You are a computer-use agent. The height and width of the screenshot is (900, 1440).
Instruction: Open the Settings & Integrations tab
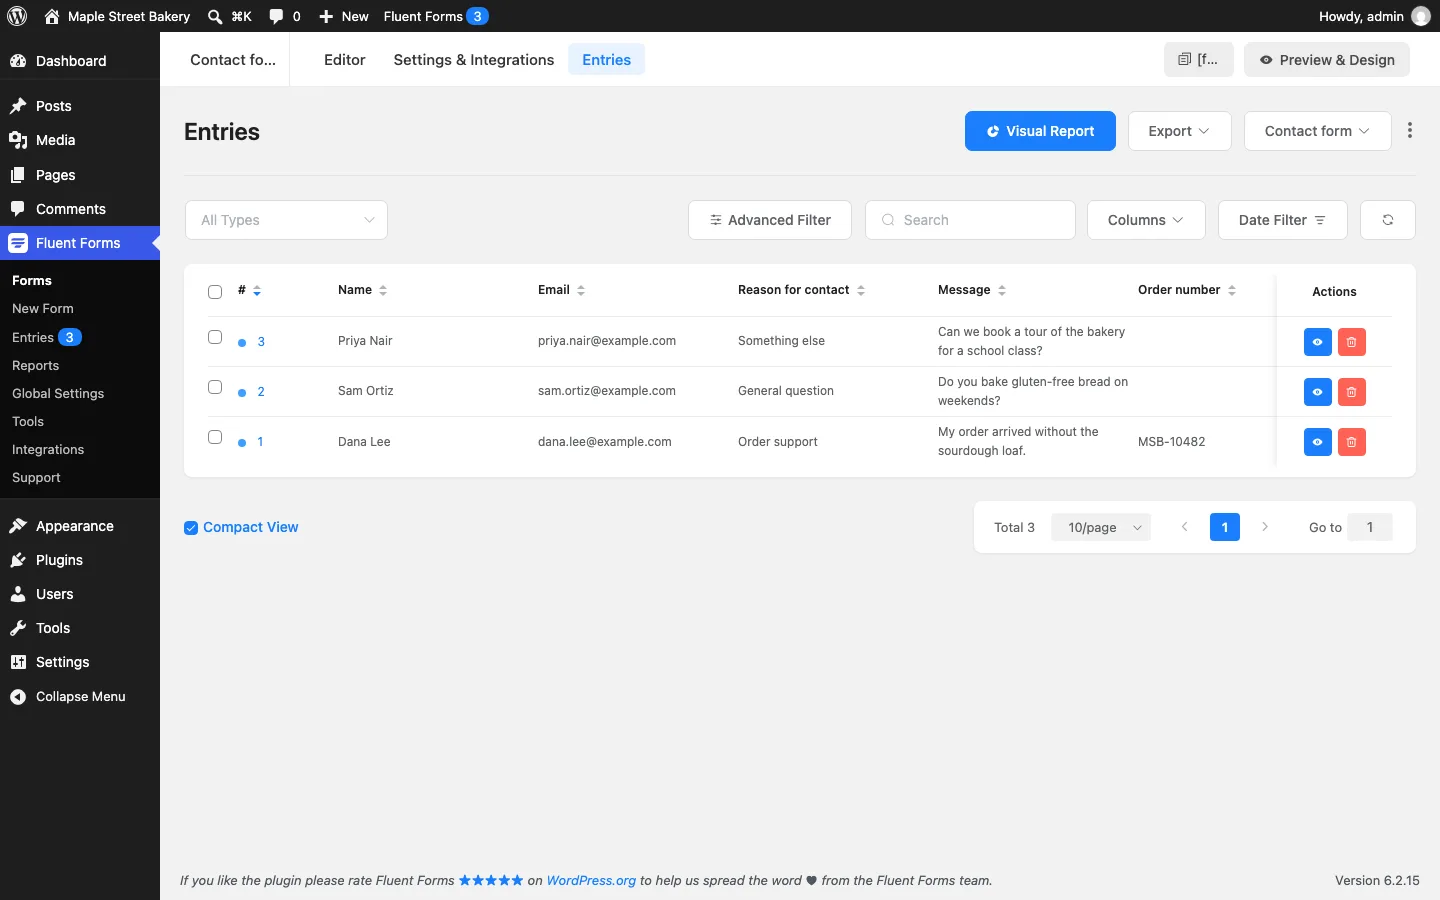tap(474, 60)
